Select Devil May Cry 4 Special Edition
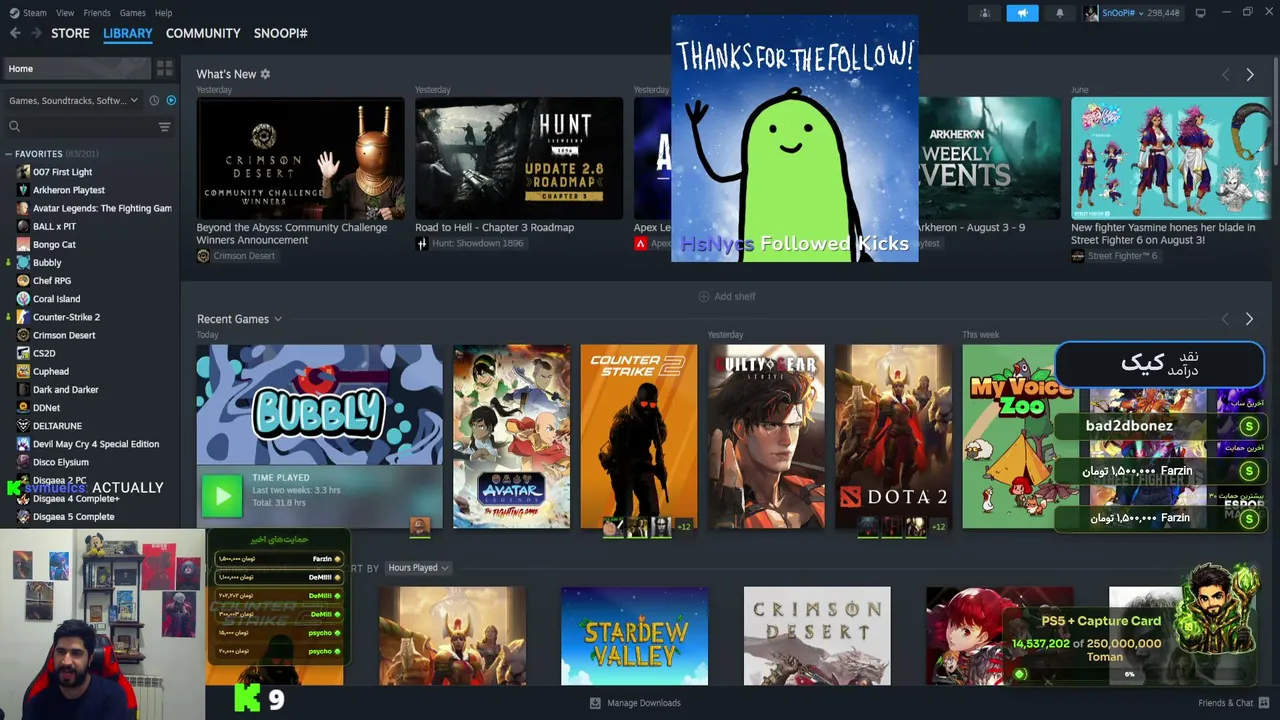The height and width of the screenshot is (720, 1280). point(96,444)
